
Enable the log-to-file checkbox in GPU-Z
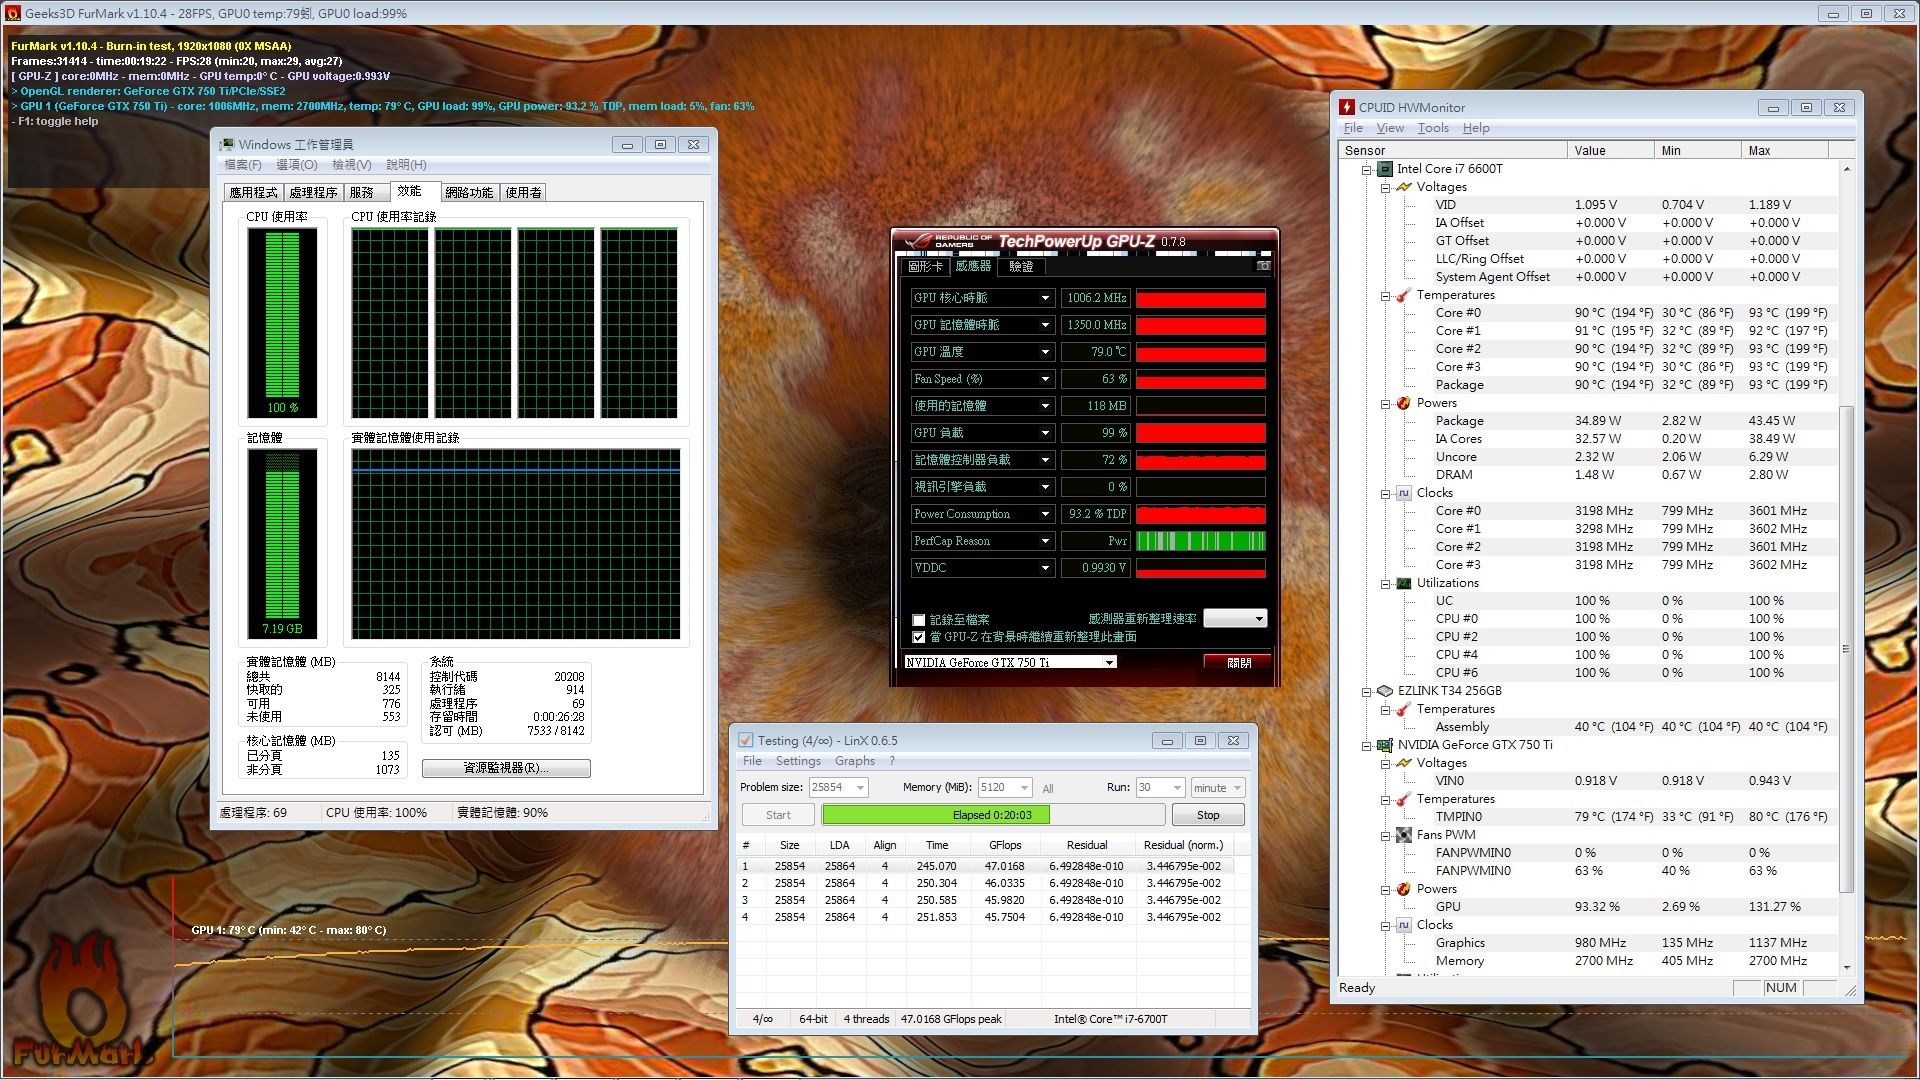click(x=918, y=620)
